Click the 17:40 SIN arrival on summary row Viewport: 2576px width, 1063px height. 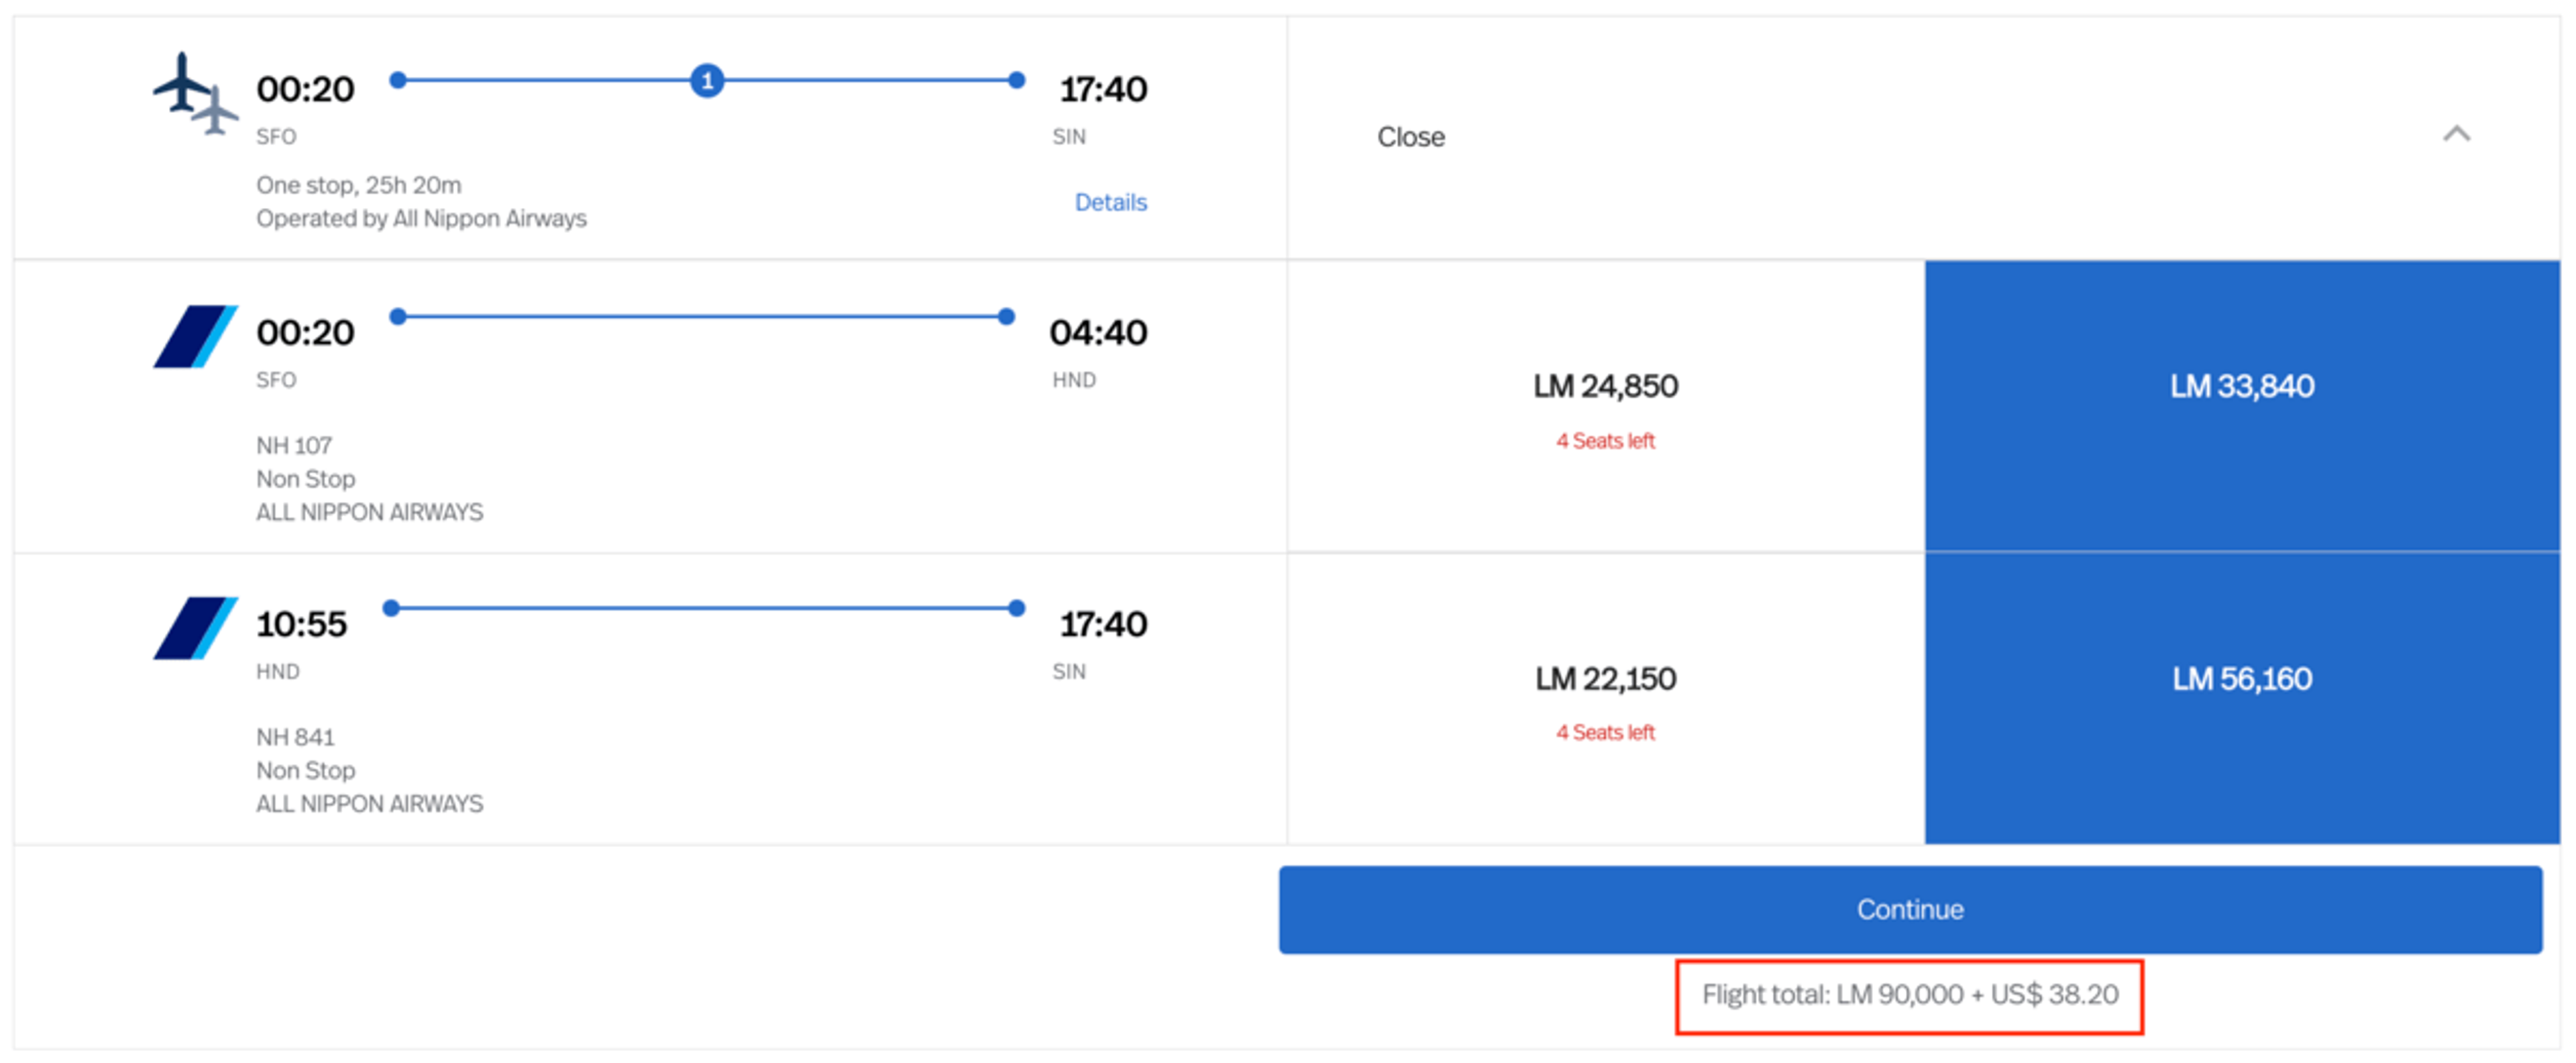tap(1103, 89)
